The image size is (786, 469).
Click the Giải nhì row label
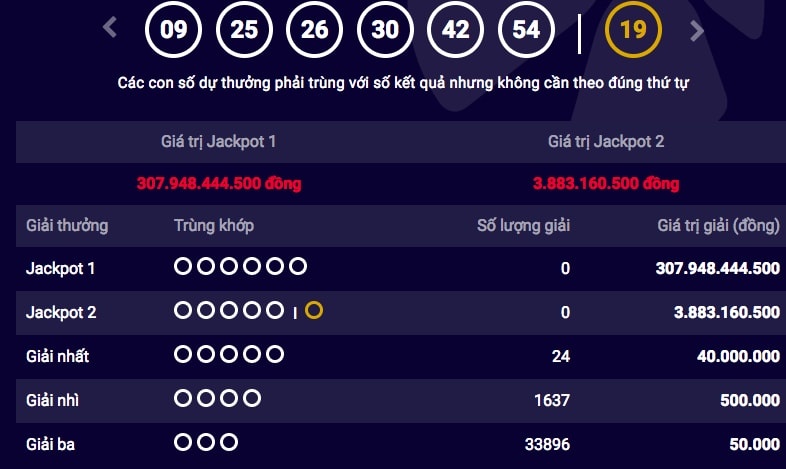pyautogui.click(x=53, y=400)
